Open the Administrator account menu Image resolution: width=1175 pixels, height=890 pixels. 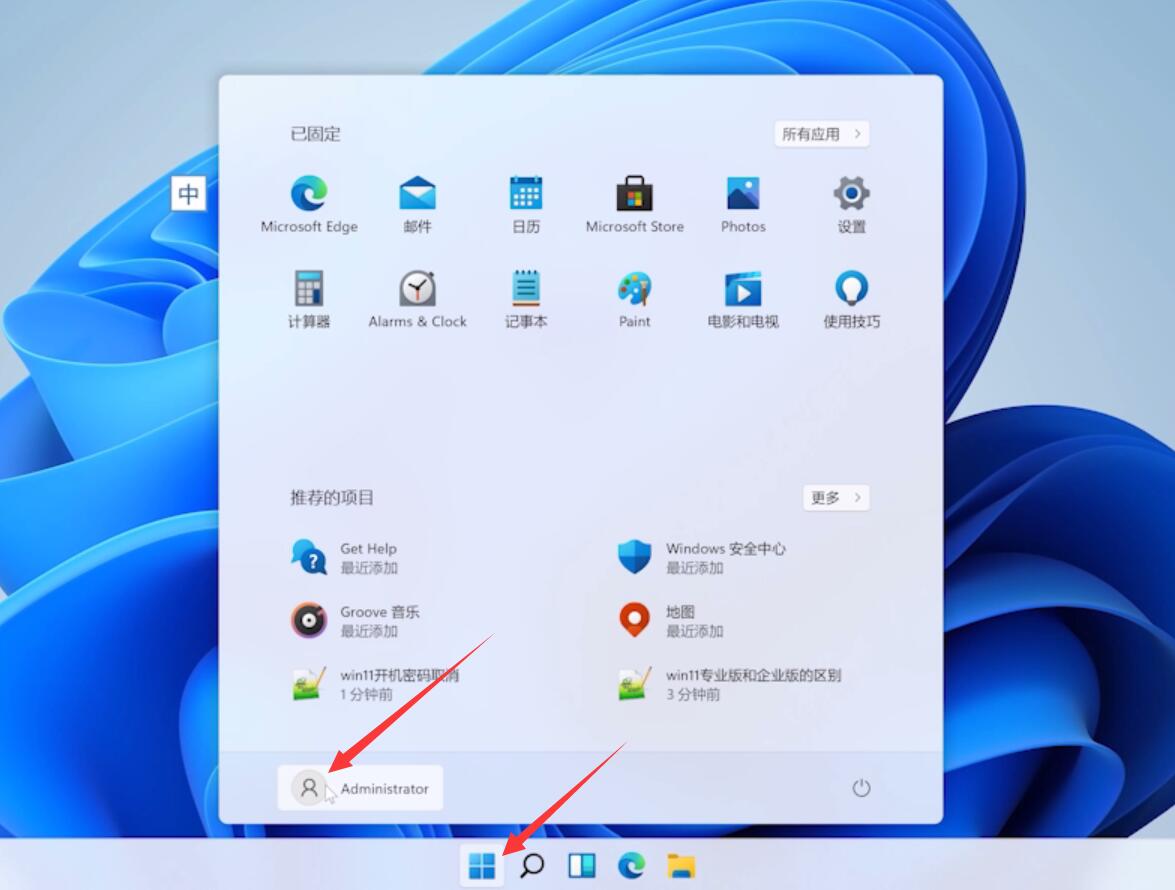(x=360, y=788)
